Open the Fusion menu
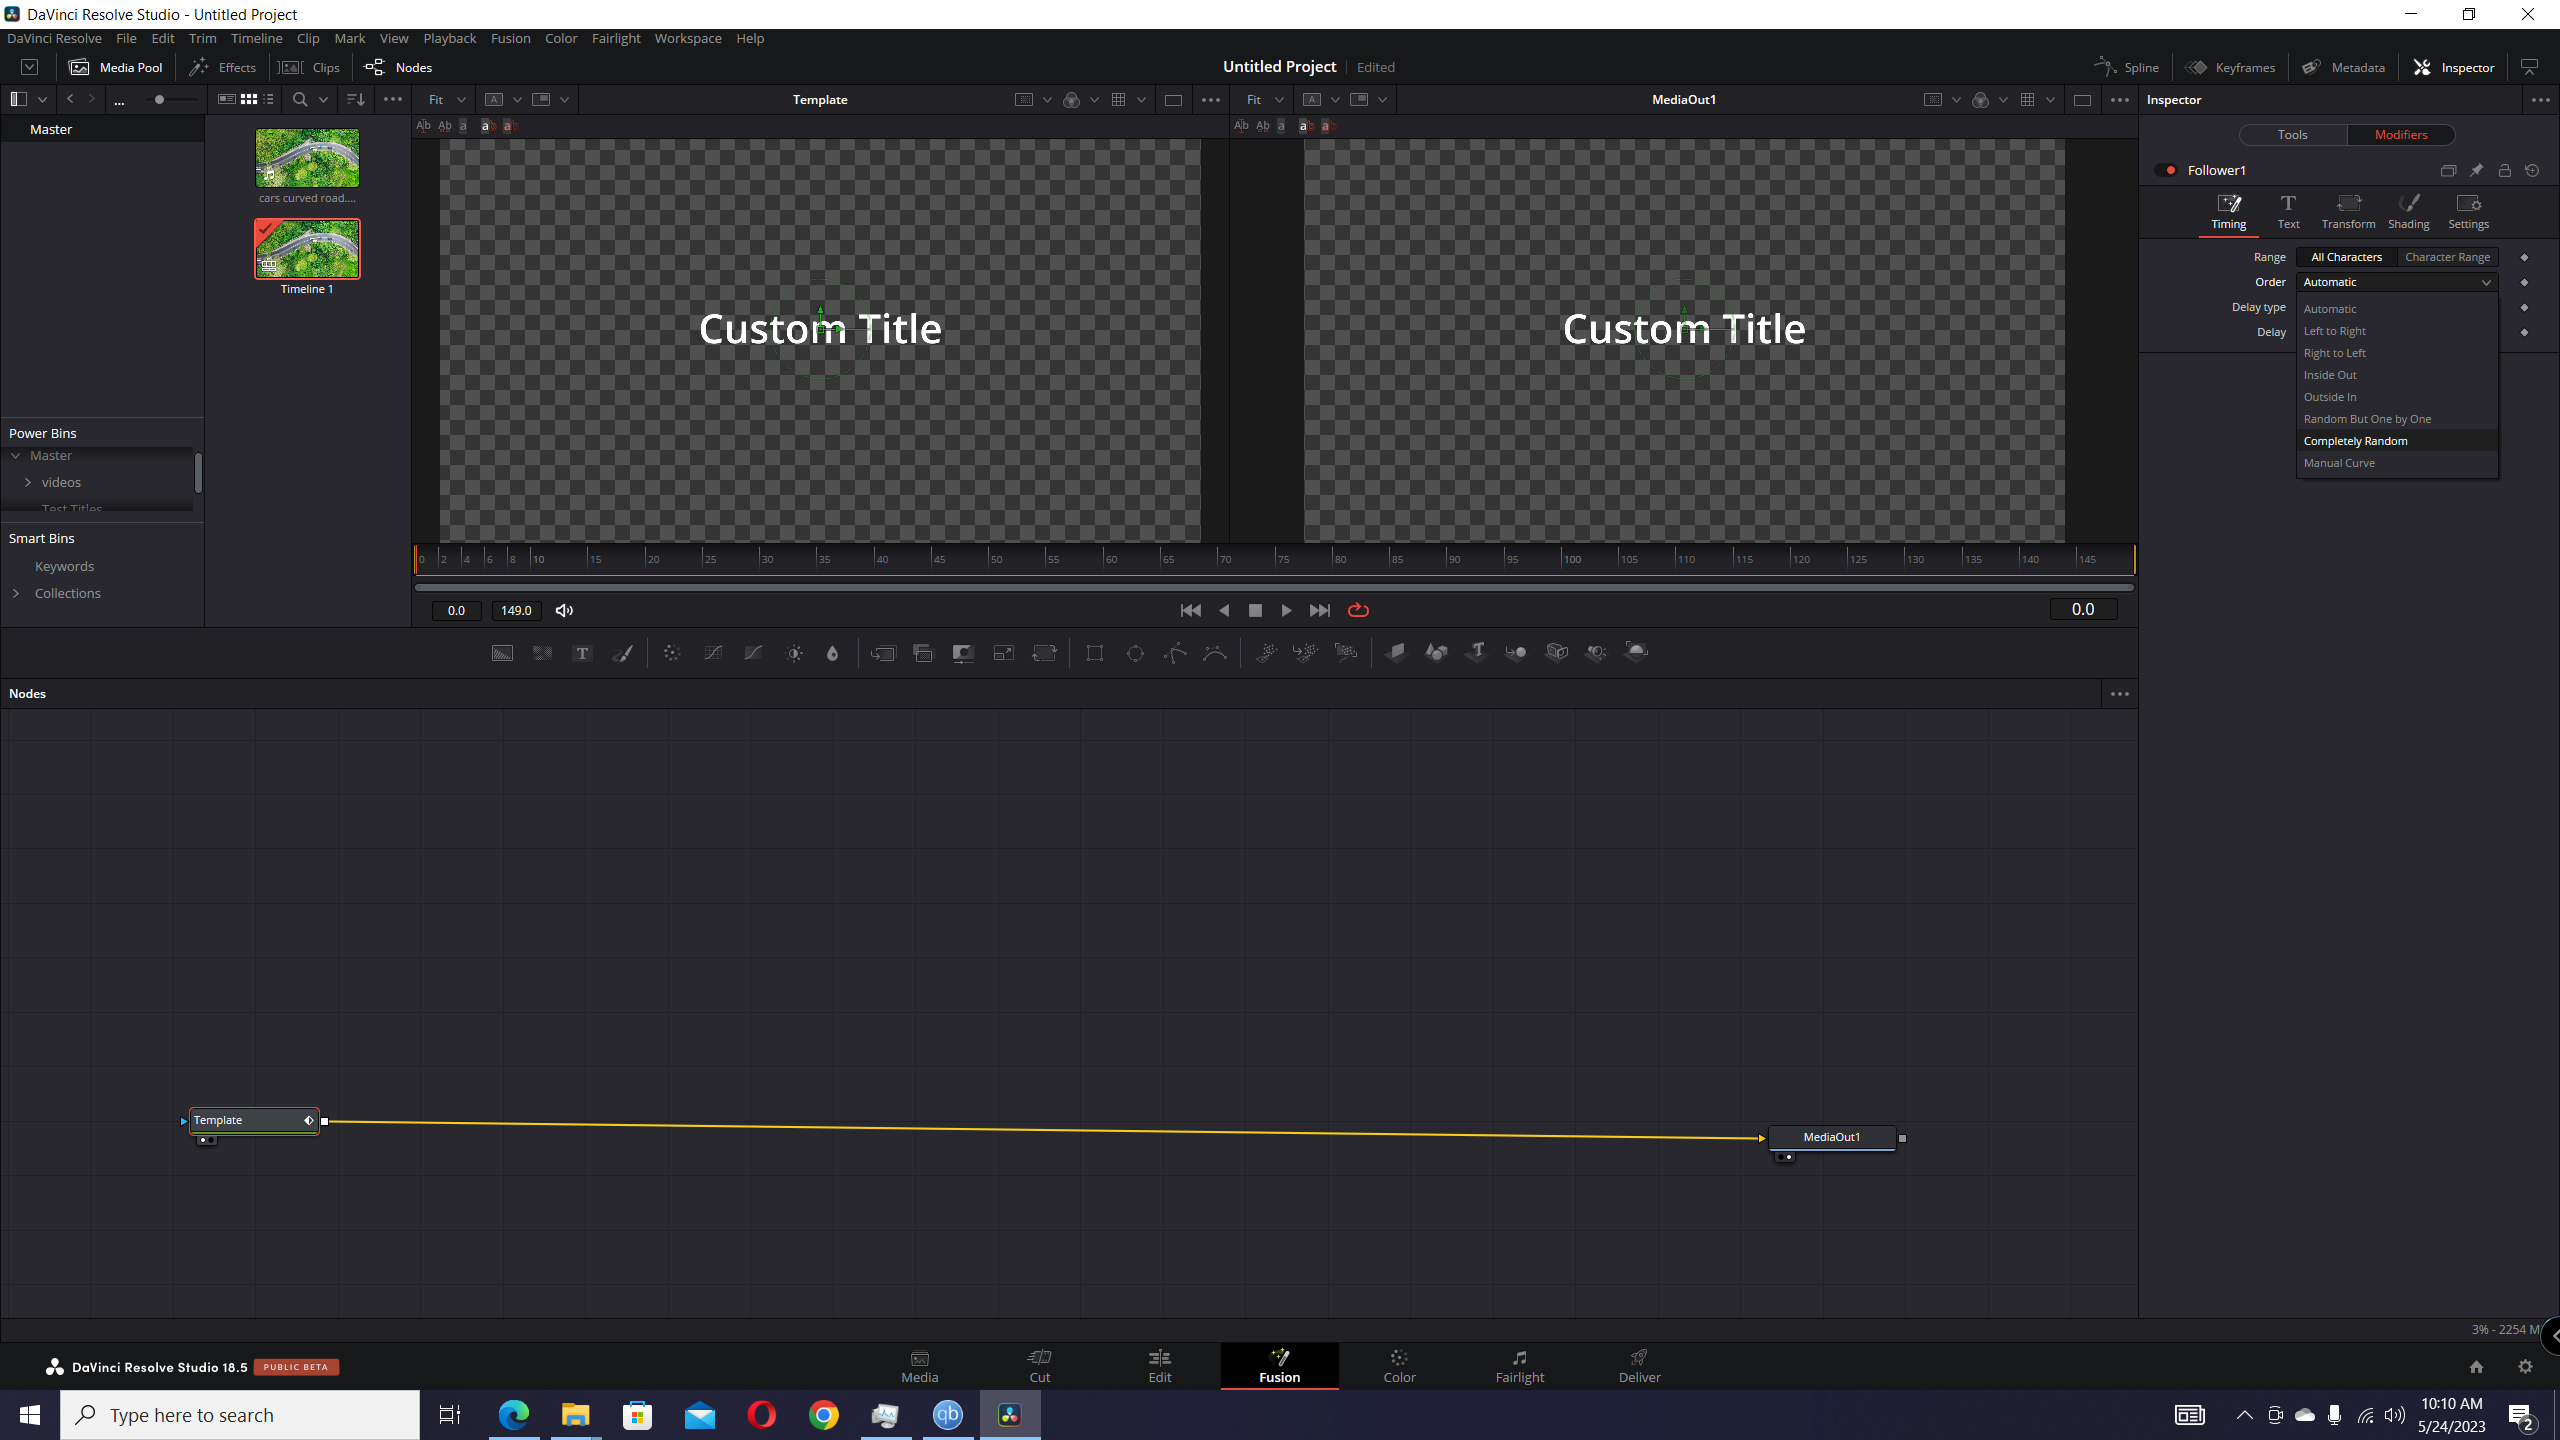The width and height of the screenshot is (2560, 1440). click(x=510, y=38)
